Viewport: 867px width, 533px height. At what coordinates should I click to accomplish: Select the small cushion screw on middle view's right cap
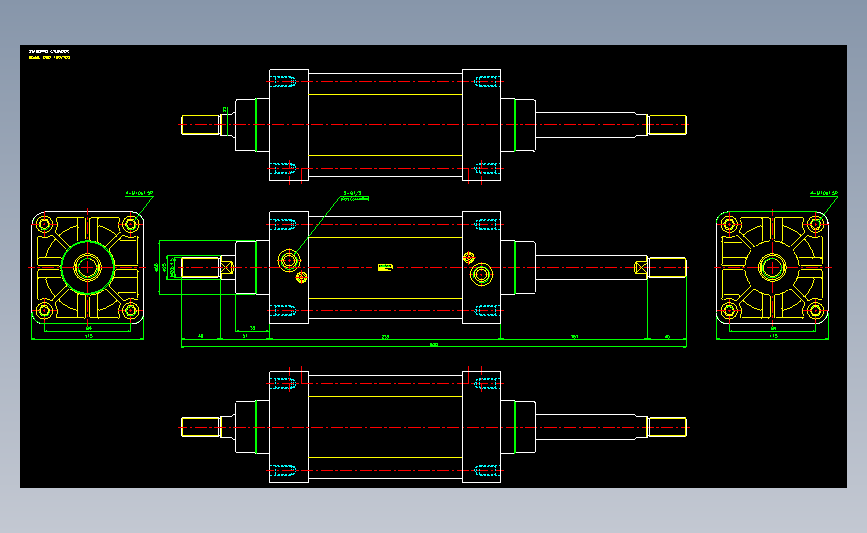[x=469, y=258]
